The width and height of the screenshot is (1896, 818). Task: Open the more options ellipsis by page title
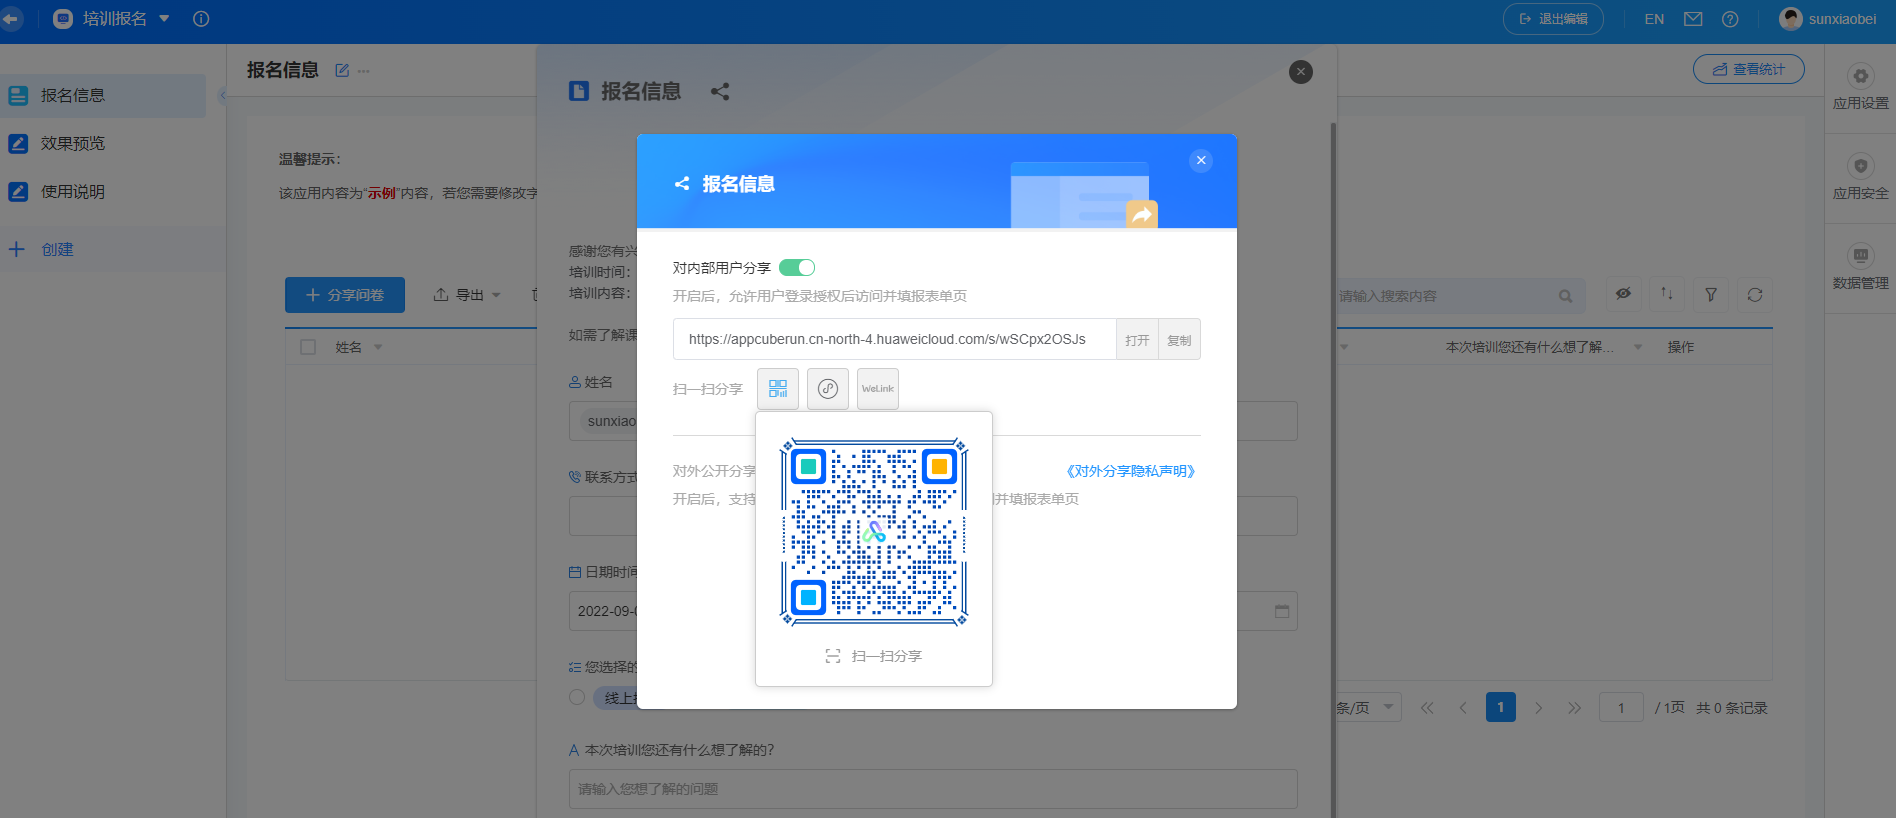(x=363, y=71)
